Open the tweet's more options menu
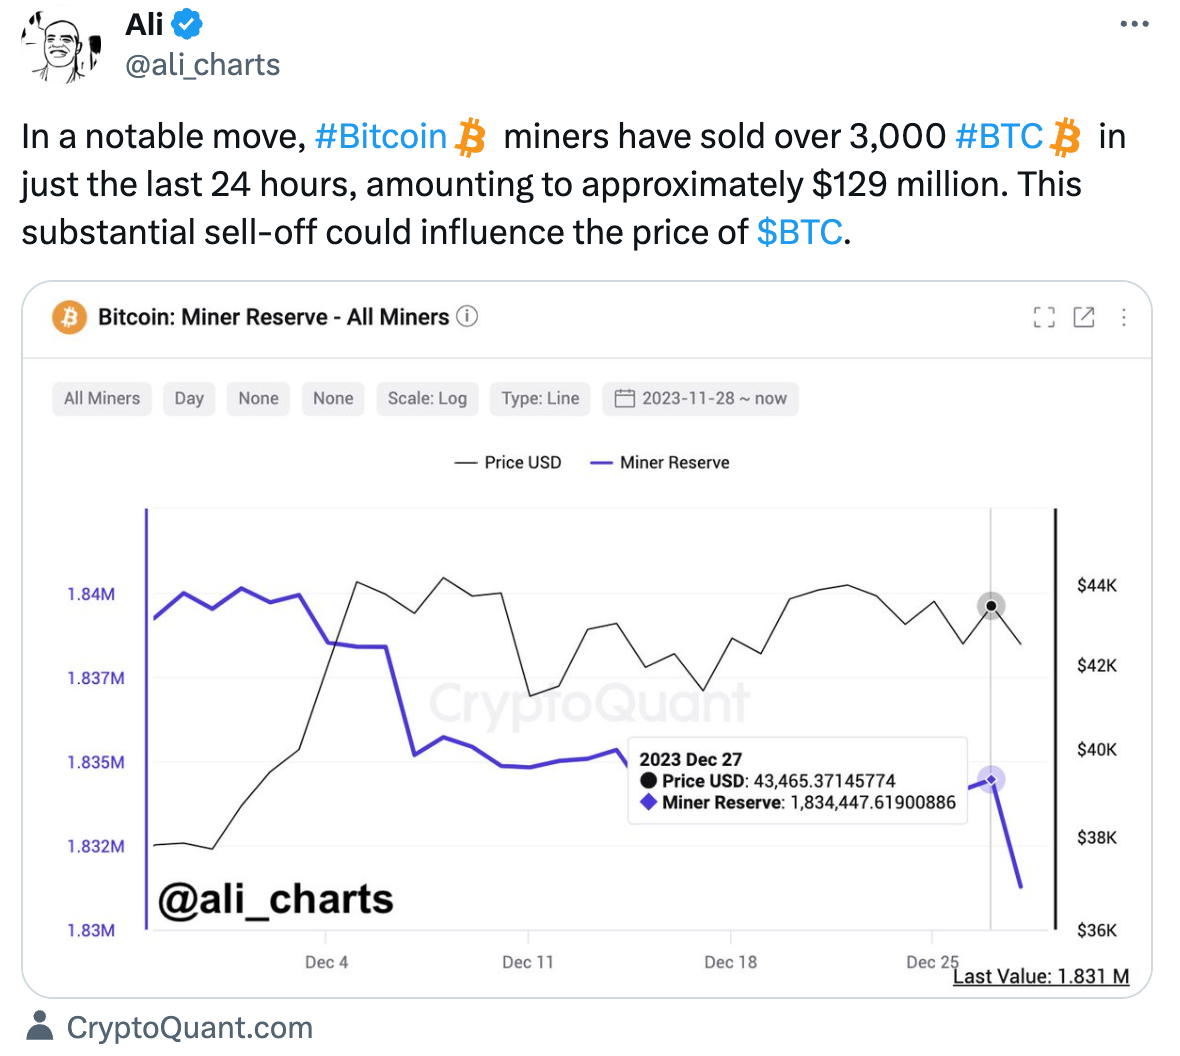1180x1056 pixels. click(x=1134, y=24)
